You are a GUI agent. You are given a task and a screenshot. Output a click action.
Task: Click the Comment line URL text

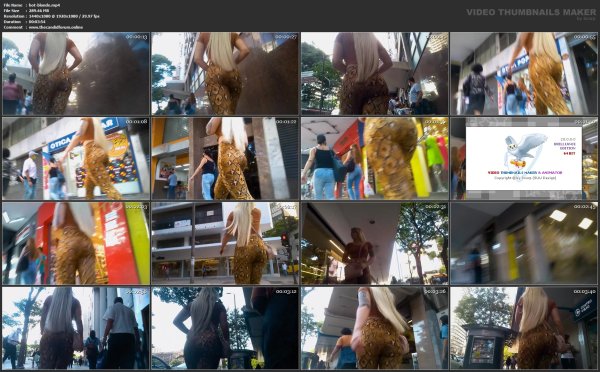(55, 27)
